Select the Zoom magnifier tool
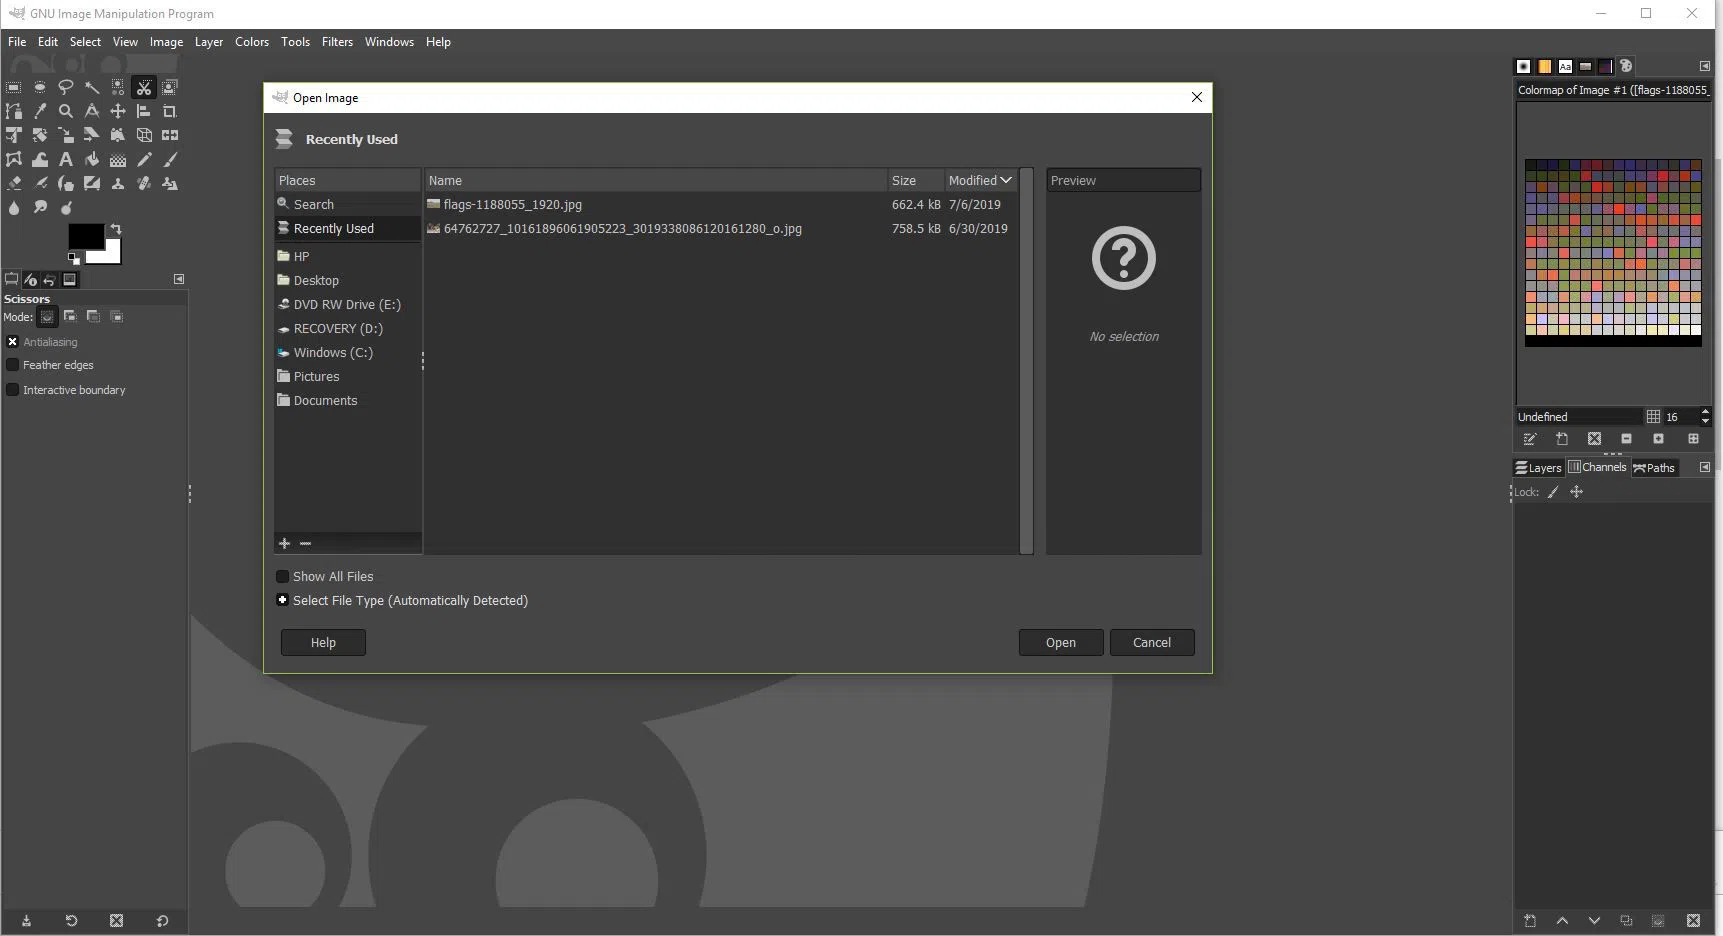The height and width of the screenshot is (936, 1723). 66,112
